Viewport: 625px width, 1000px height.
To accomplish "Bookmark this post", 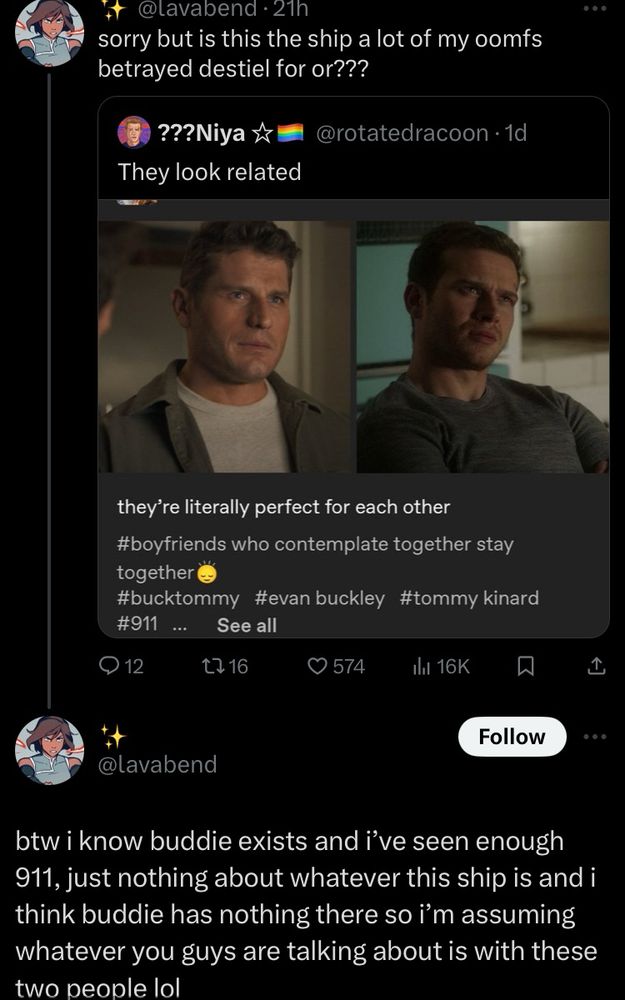I will coord(525,666).
